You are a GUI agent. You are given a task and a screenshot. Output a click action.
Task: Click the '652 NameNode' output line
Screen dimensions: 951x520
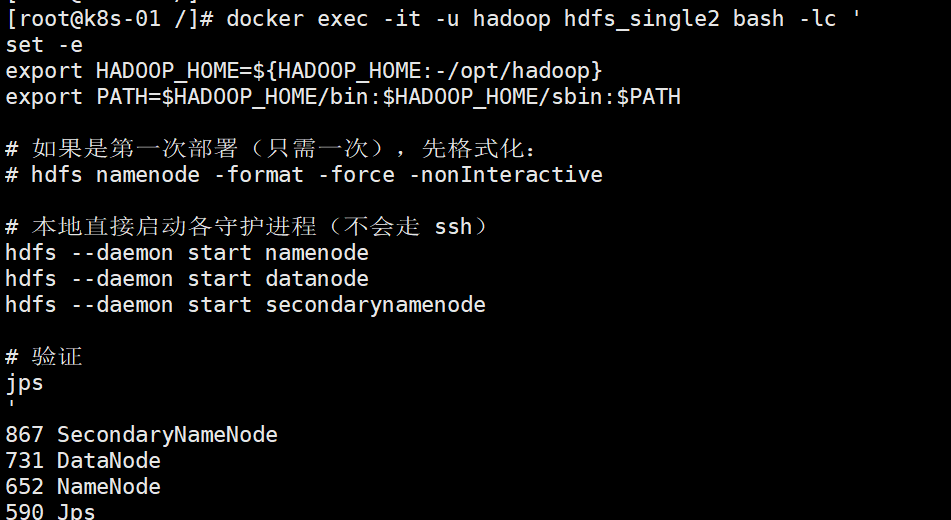tap(83, 487)
